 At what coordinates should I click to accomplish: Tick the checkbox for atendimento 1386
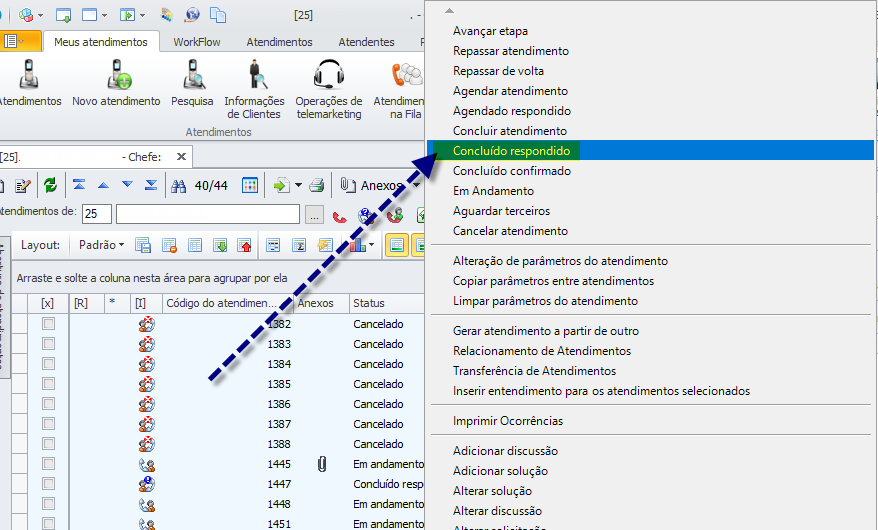[49, 404]
